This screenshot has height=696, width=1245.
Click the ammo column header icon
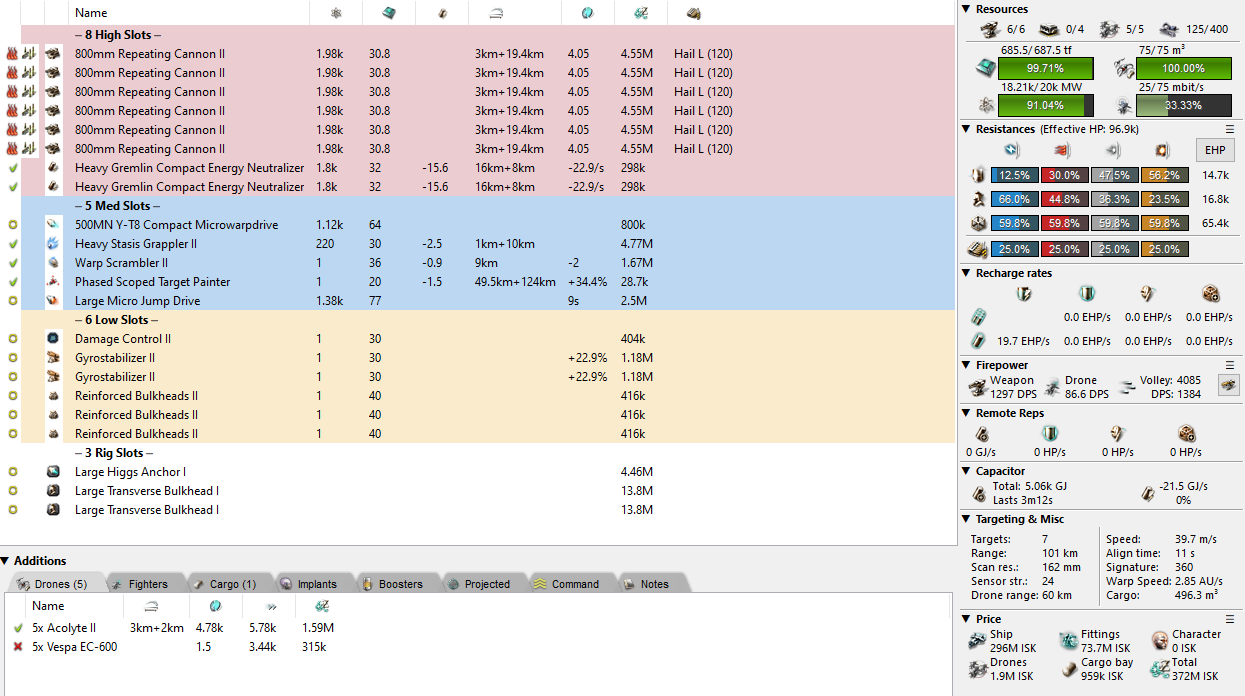pyautogui.click(x=694, y=13)
